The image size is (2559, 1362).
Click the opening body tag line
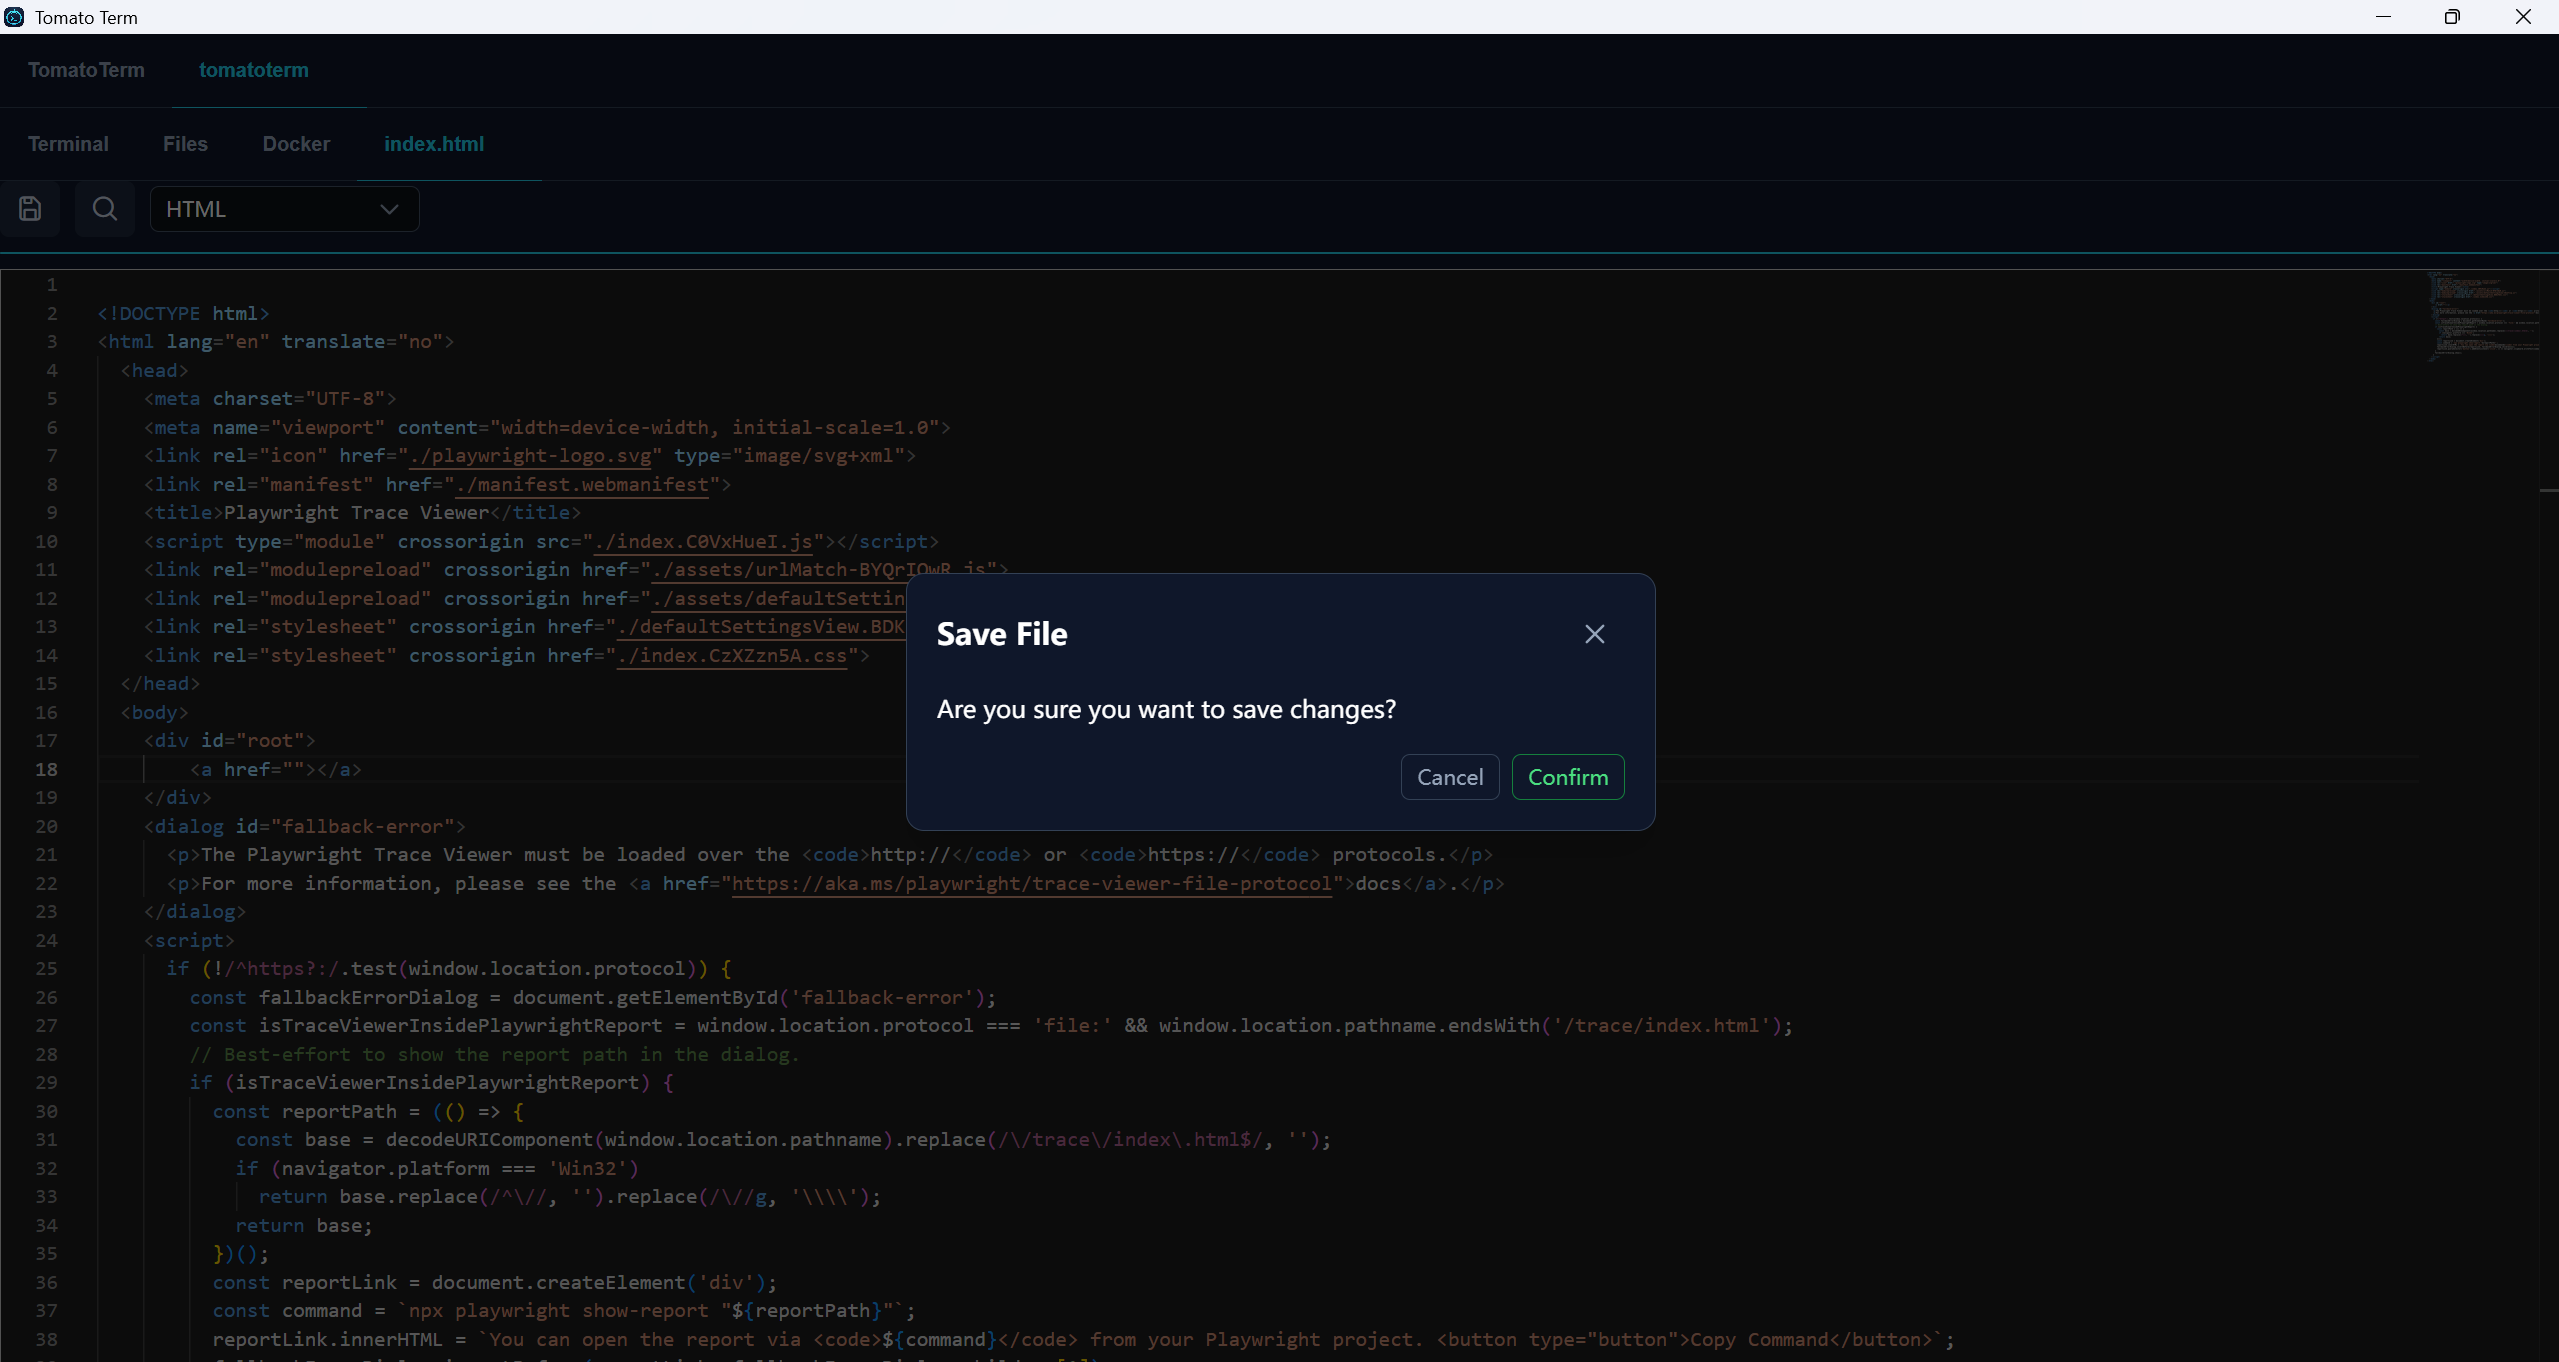click(154, 712)
